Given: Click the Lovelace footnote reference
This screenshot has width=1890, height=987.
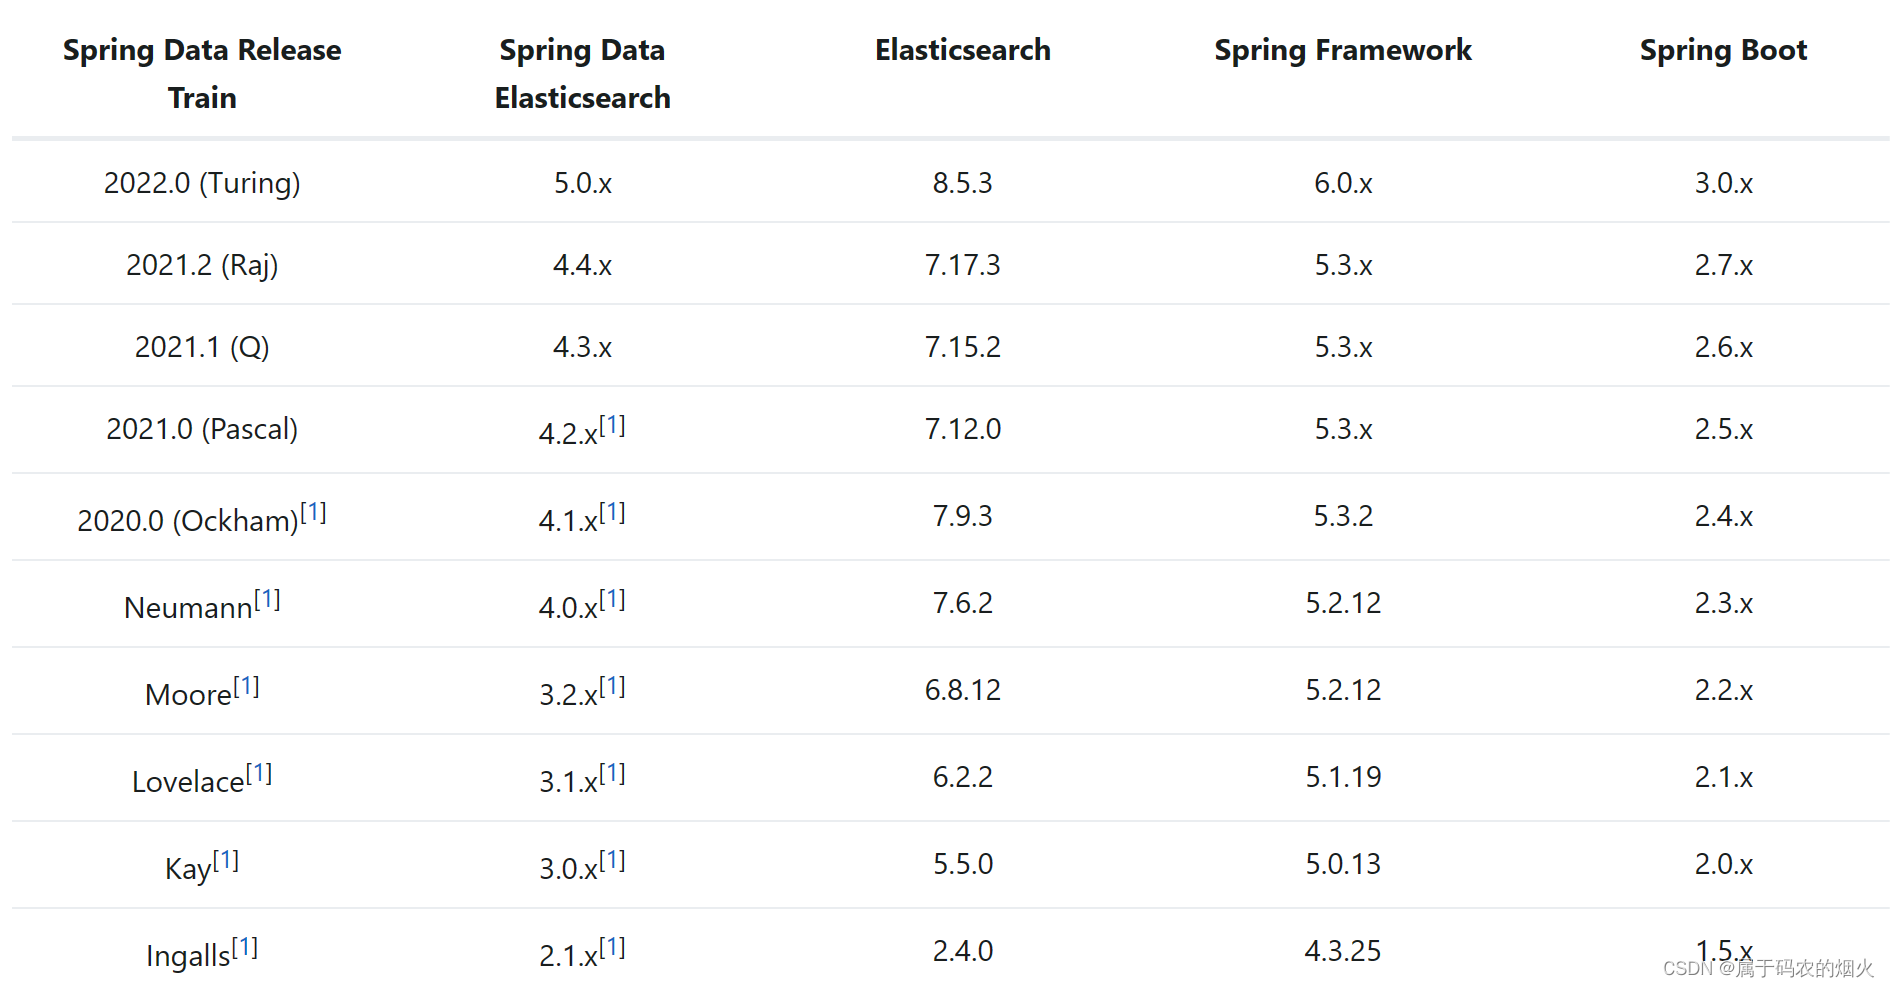Looking at the screenshot, I should pyautogui.click(x=259, y=774).
